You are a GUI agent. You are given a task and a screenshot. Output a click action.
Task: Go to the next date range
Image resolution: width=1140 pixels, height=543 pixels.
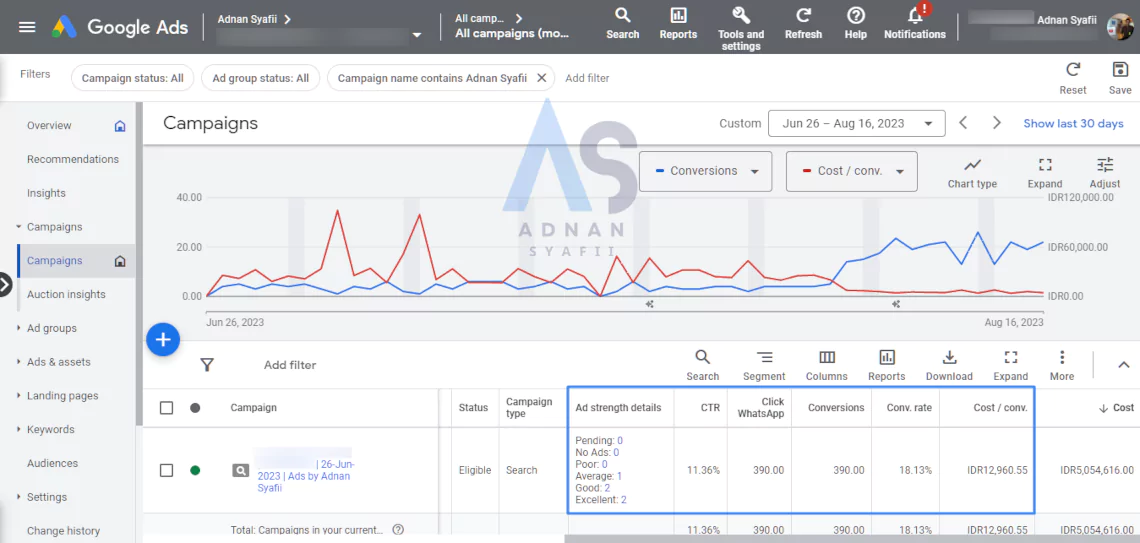(x=997, y=124)
